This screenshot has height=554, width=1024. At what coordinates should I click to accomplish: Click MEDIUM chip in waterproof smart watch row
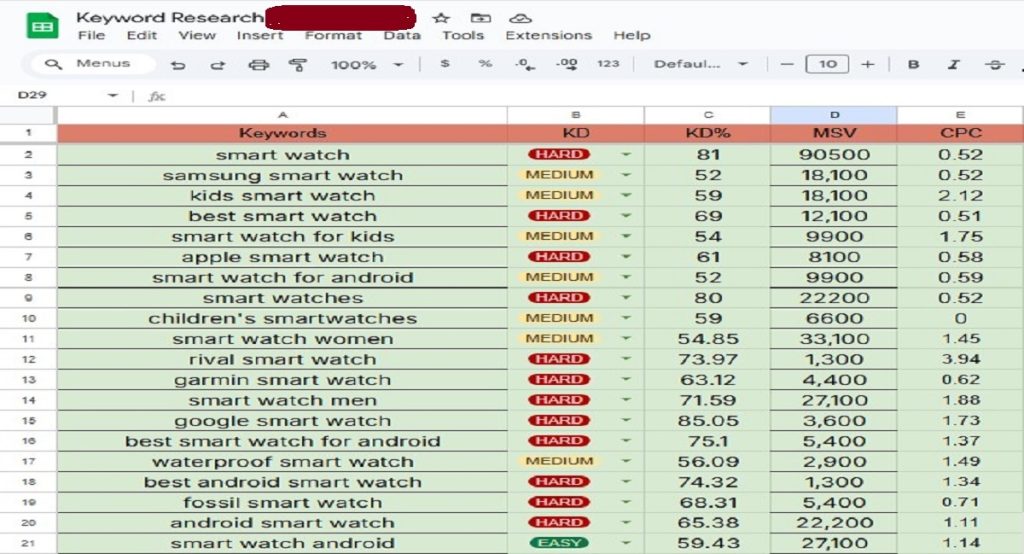click(x=559, y=461)
